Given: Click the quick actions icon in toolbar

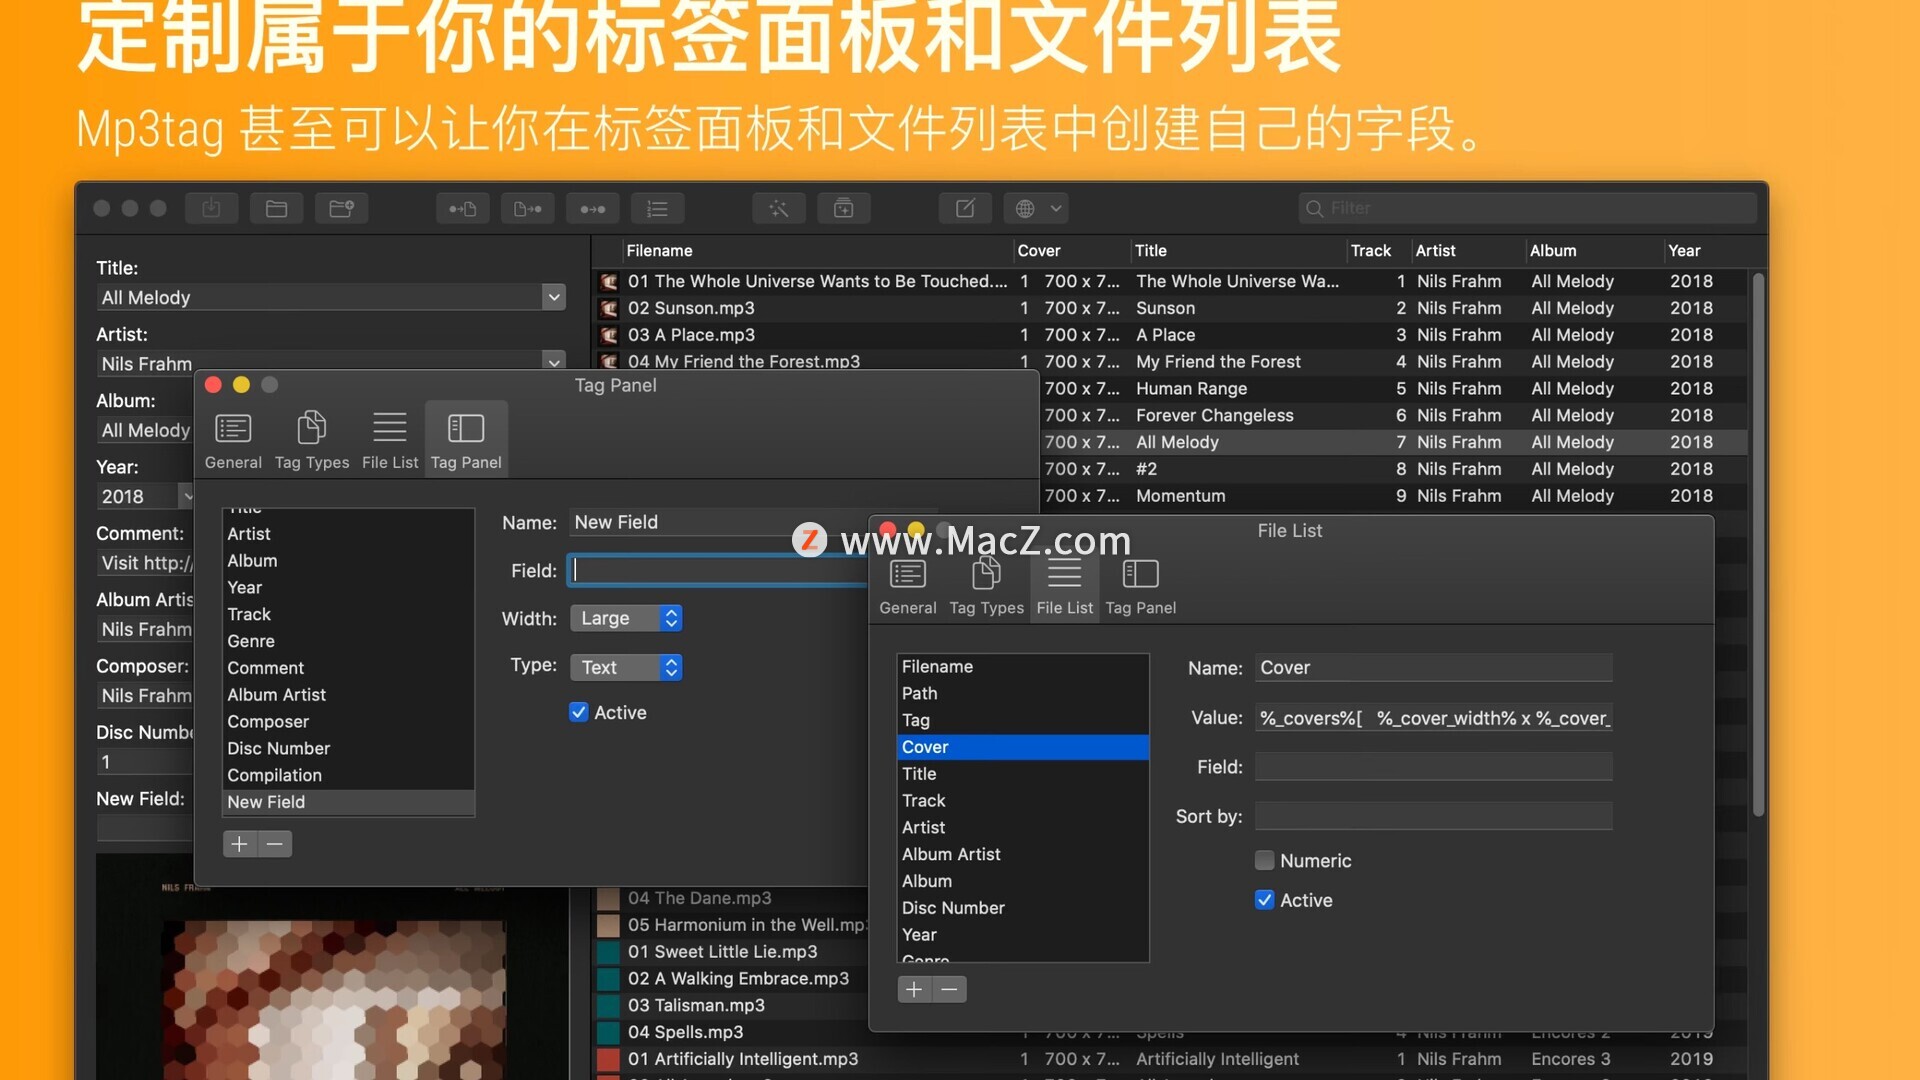Looking at the screenshot, I should coord(844,208).
